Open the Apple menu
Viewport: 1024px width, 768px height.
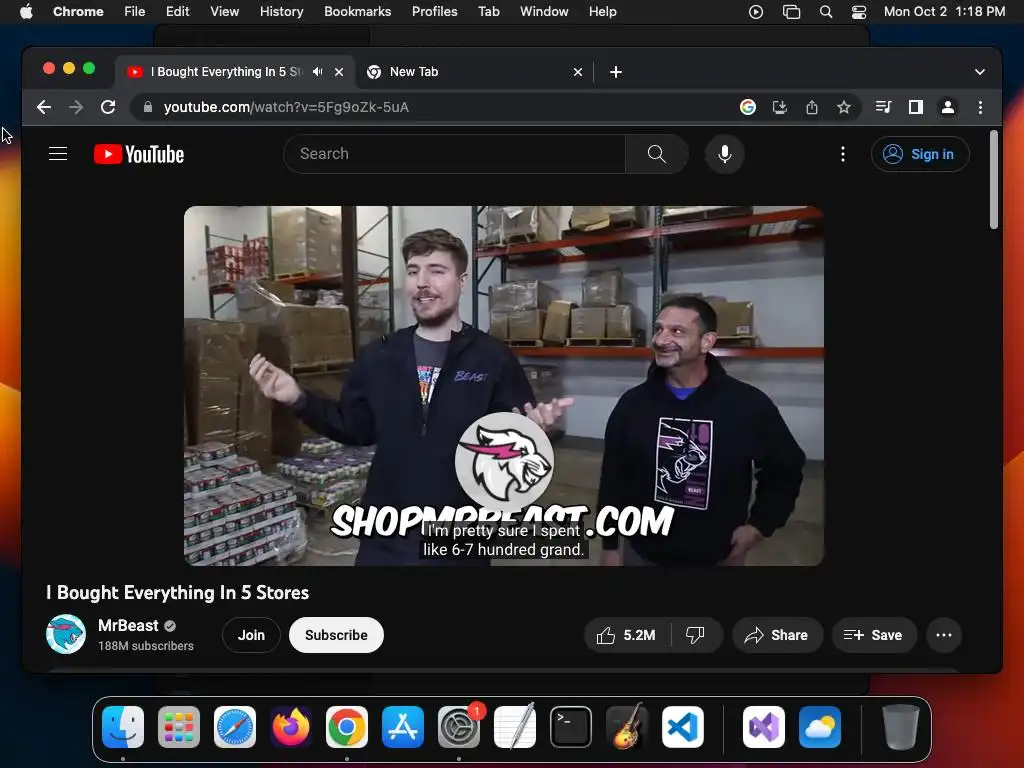[26, 12]
